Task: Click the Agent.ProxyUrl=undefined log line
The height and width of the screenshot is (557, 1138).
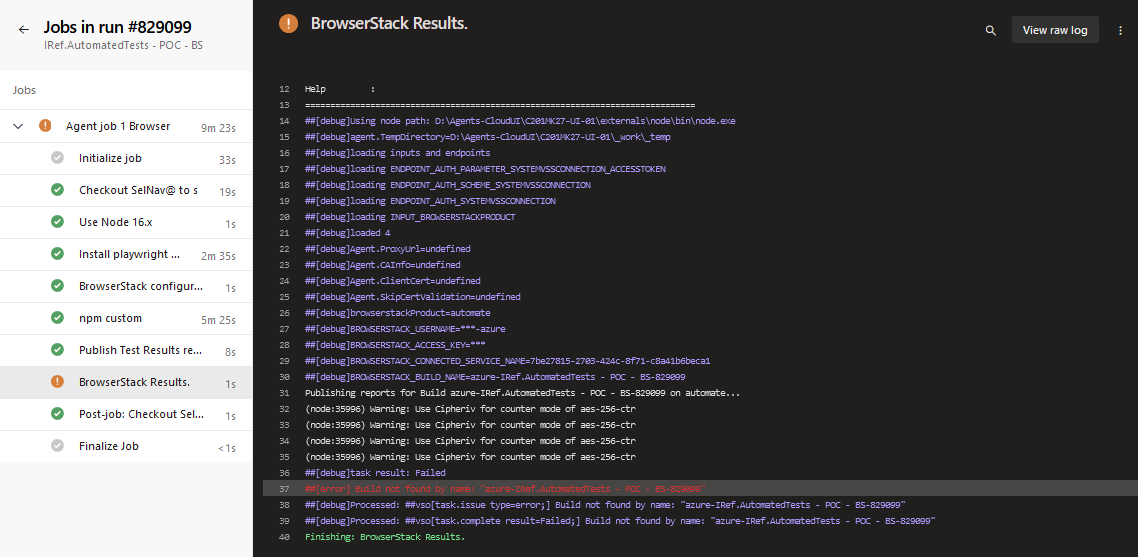Action: (x=388, y=249)
